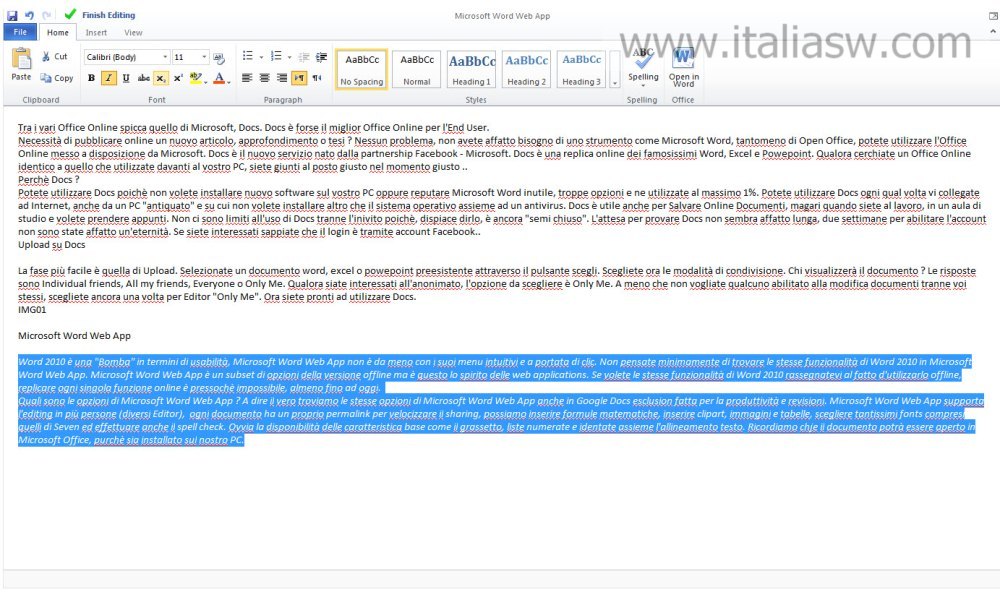This screenshot has height=592, width=1000.
Task: Click the 'IMG01' placeholder line
Action: [x=32, y=309]
